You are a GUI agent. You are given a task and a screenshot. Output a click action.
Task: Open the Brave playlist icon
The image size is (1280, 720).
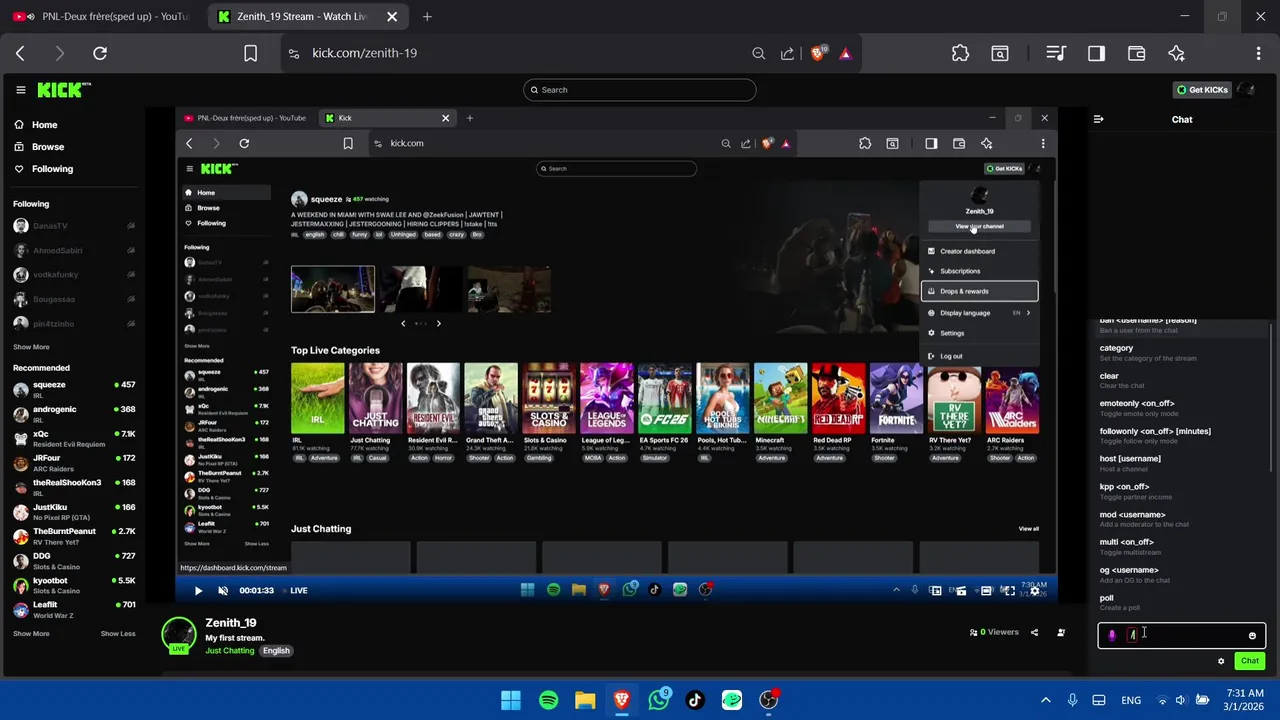(x=1056, y=53)
